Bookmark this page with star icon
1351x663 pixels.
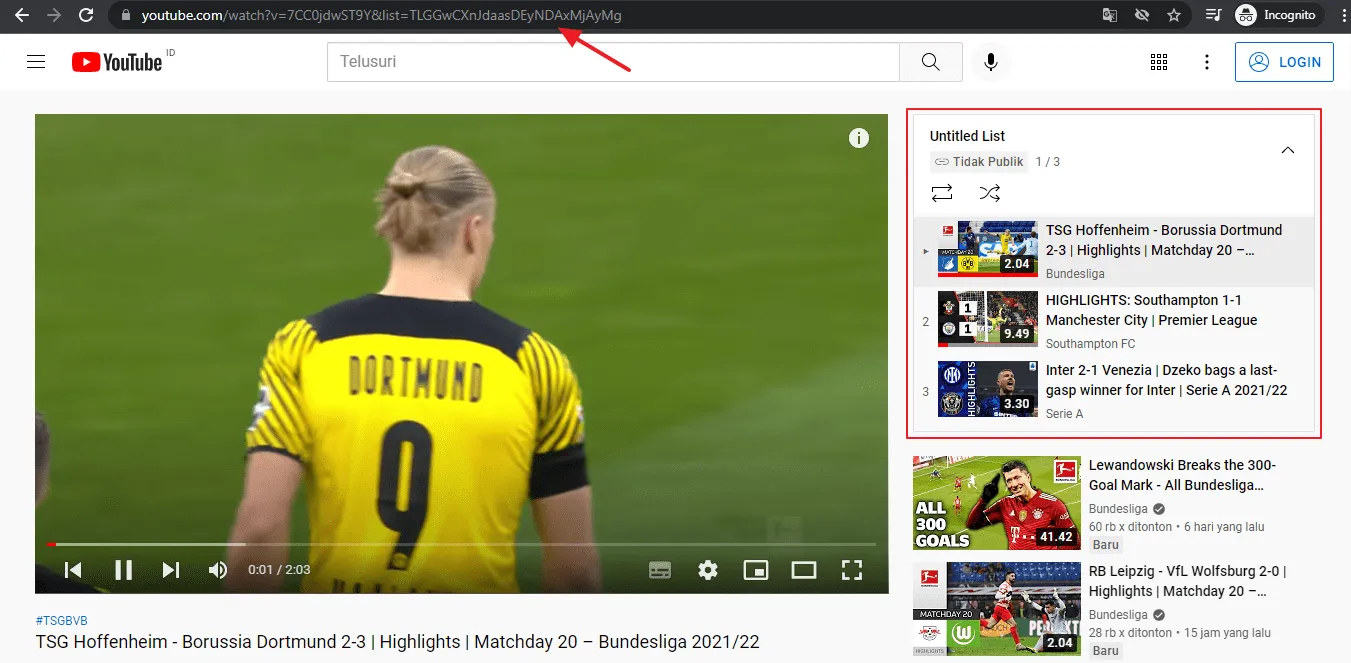click(1174, 15)
